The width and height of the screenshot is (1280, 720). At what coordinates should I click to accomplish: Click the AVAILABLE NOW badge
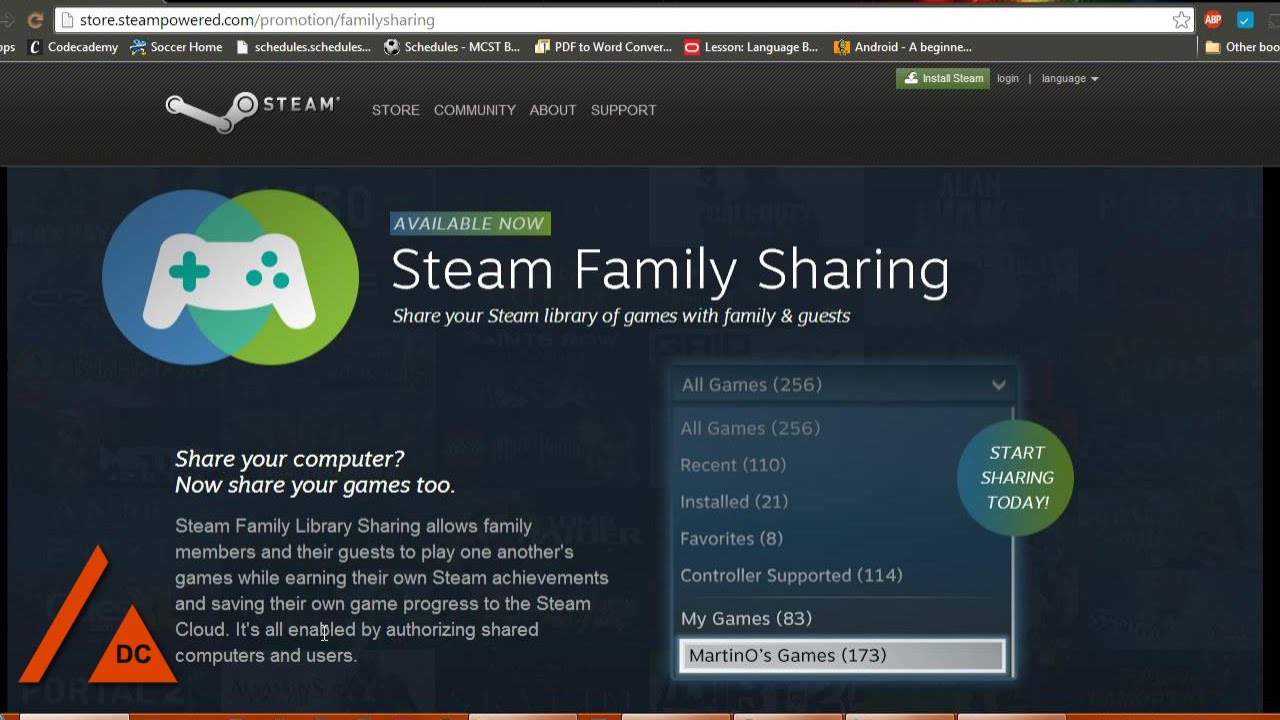pyautogui.click(x=470, y=224)
